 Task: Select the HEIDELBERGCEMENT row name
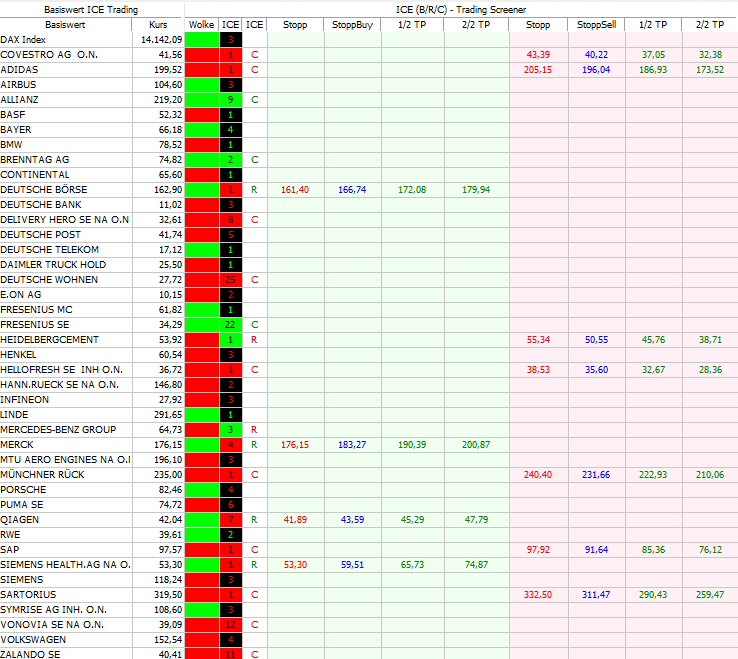49,340
